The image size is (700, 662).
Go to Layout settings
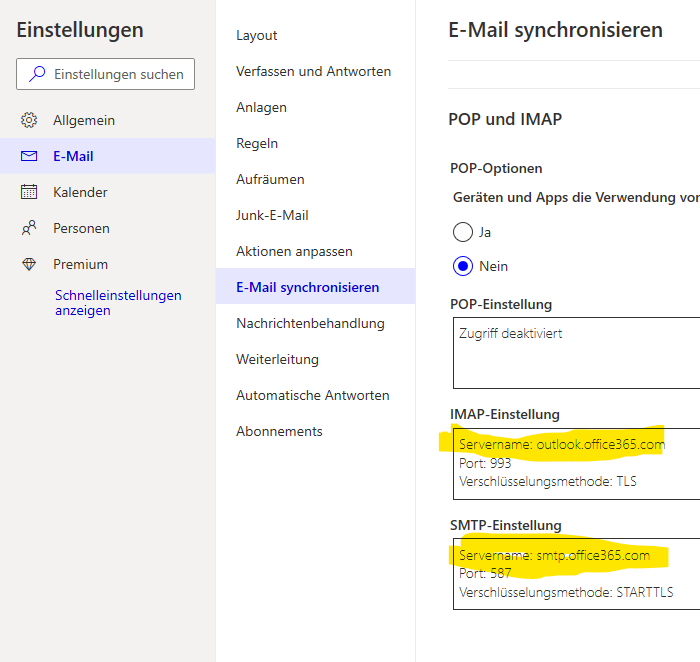click(316, 35)
